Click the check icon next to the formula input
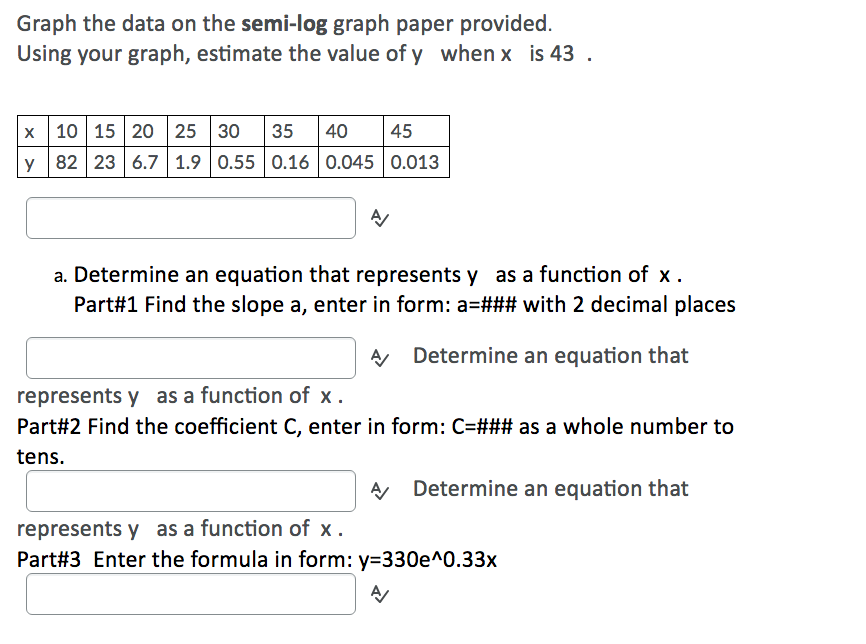Screen dimensions: 866x644 point(378,593)
